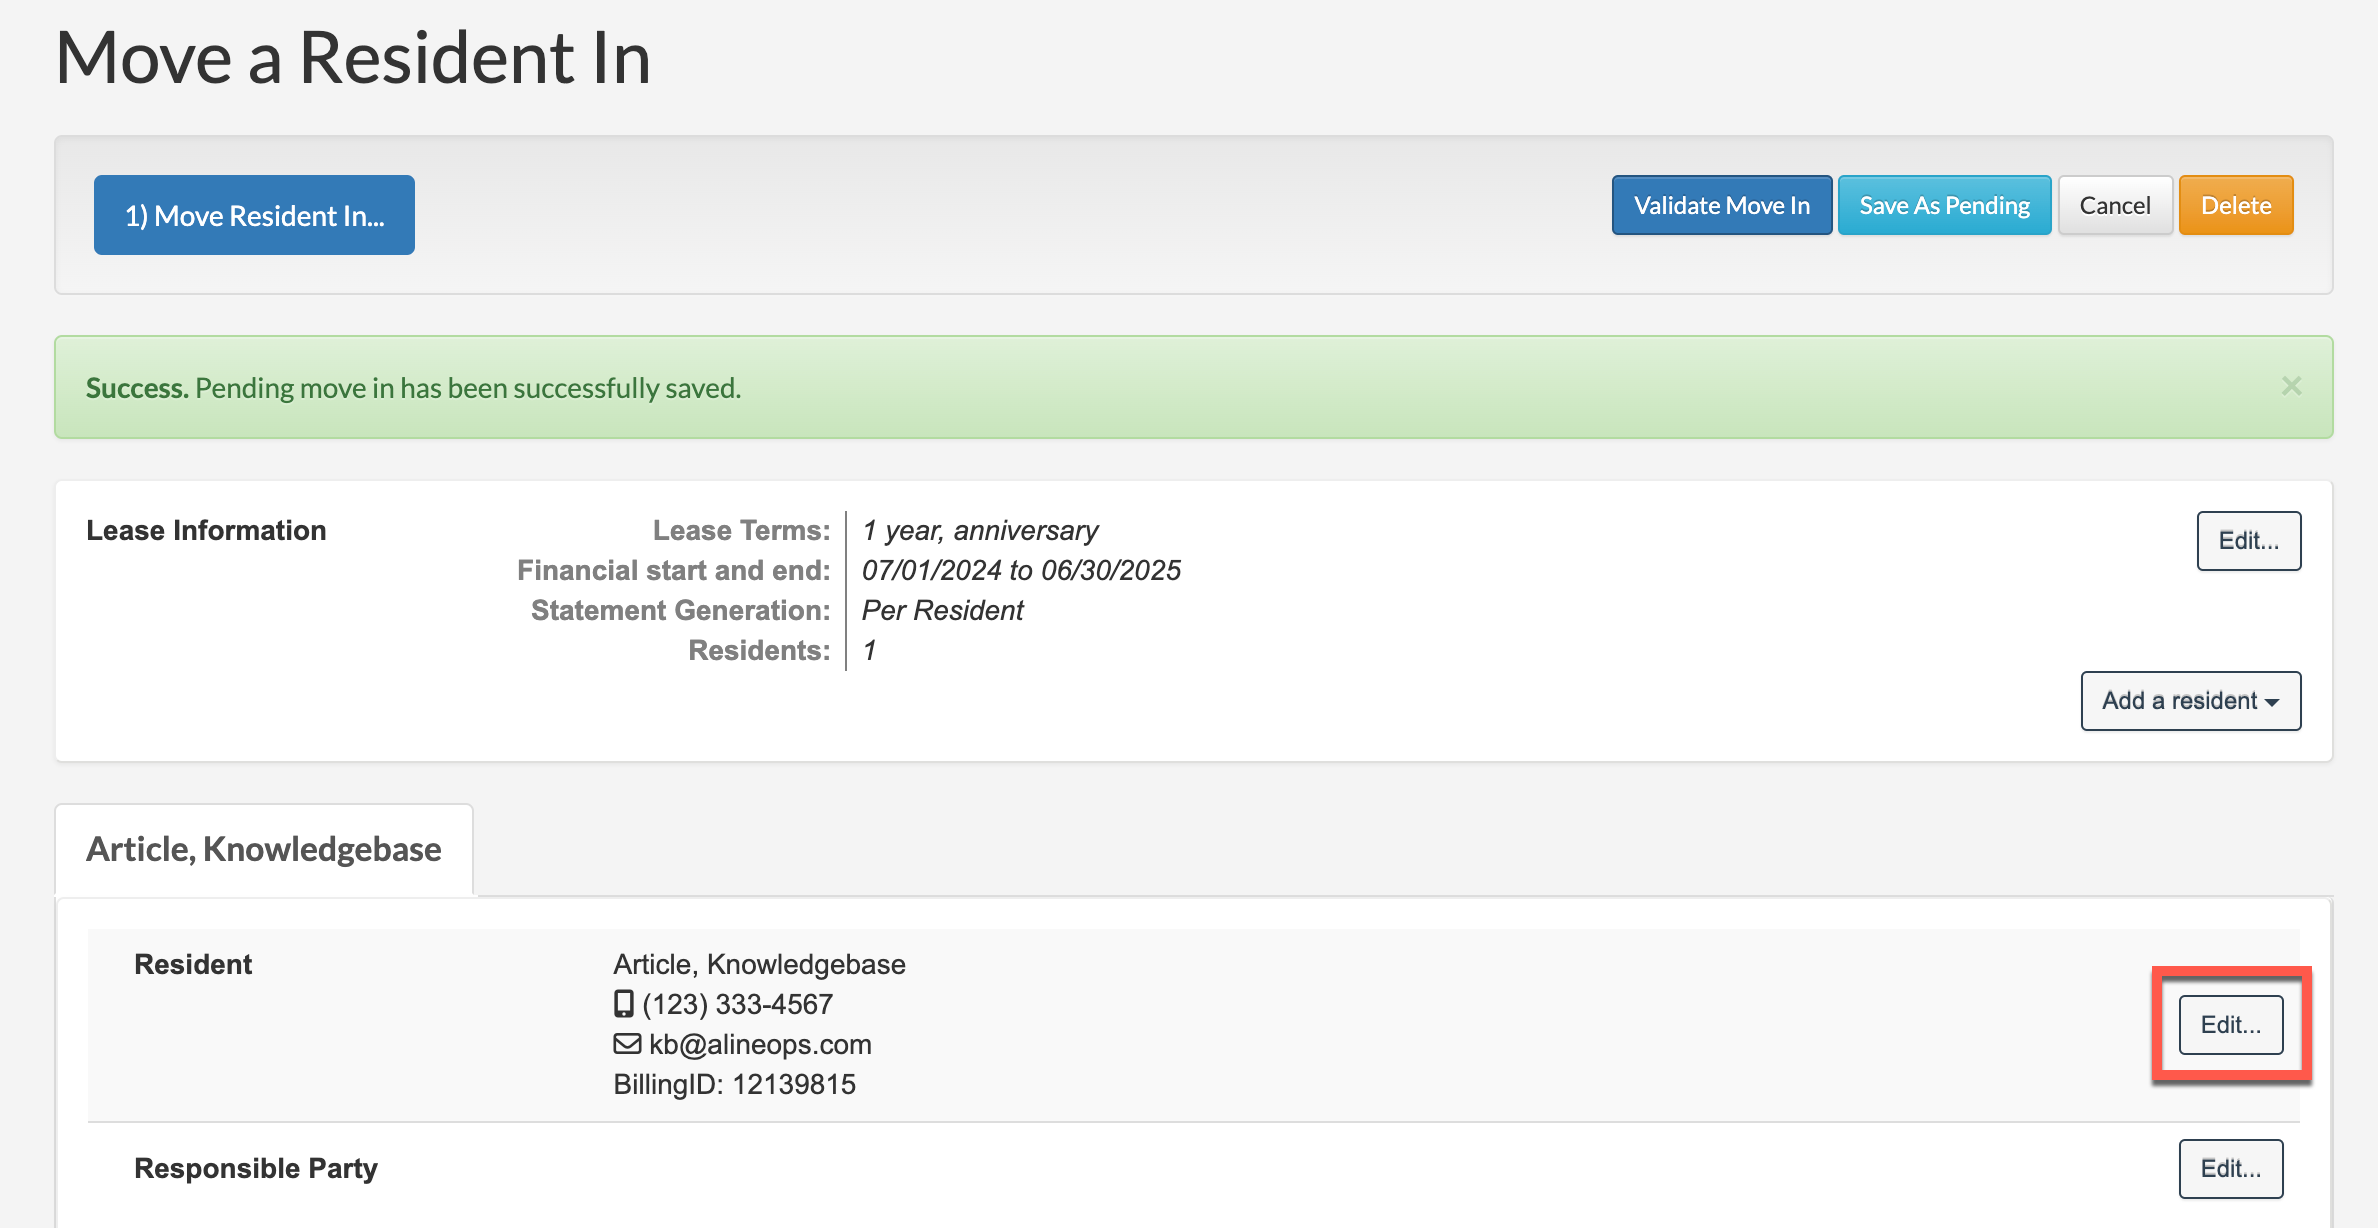
Task: Cancel the move in
Action: pos(2114,205)
